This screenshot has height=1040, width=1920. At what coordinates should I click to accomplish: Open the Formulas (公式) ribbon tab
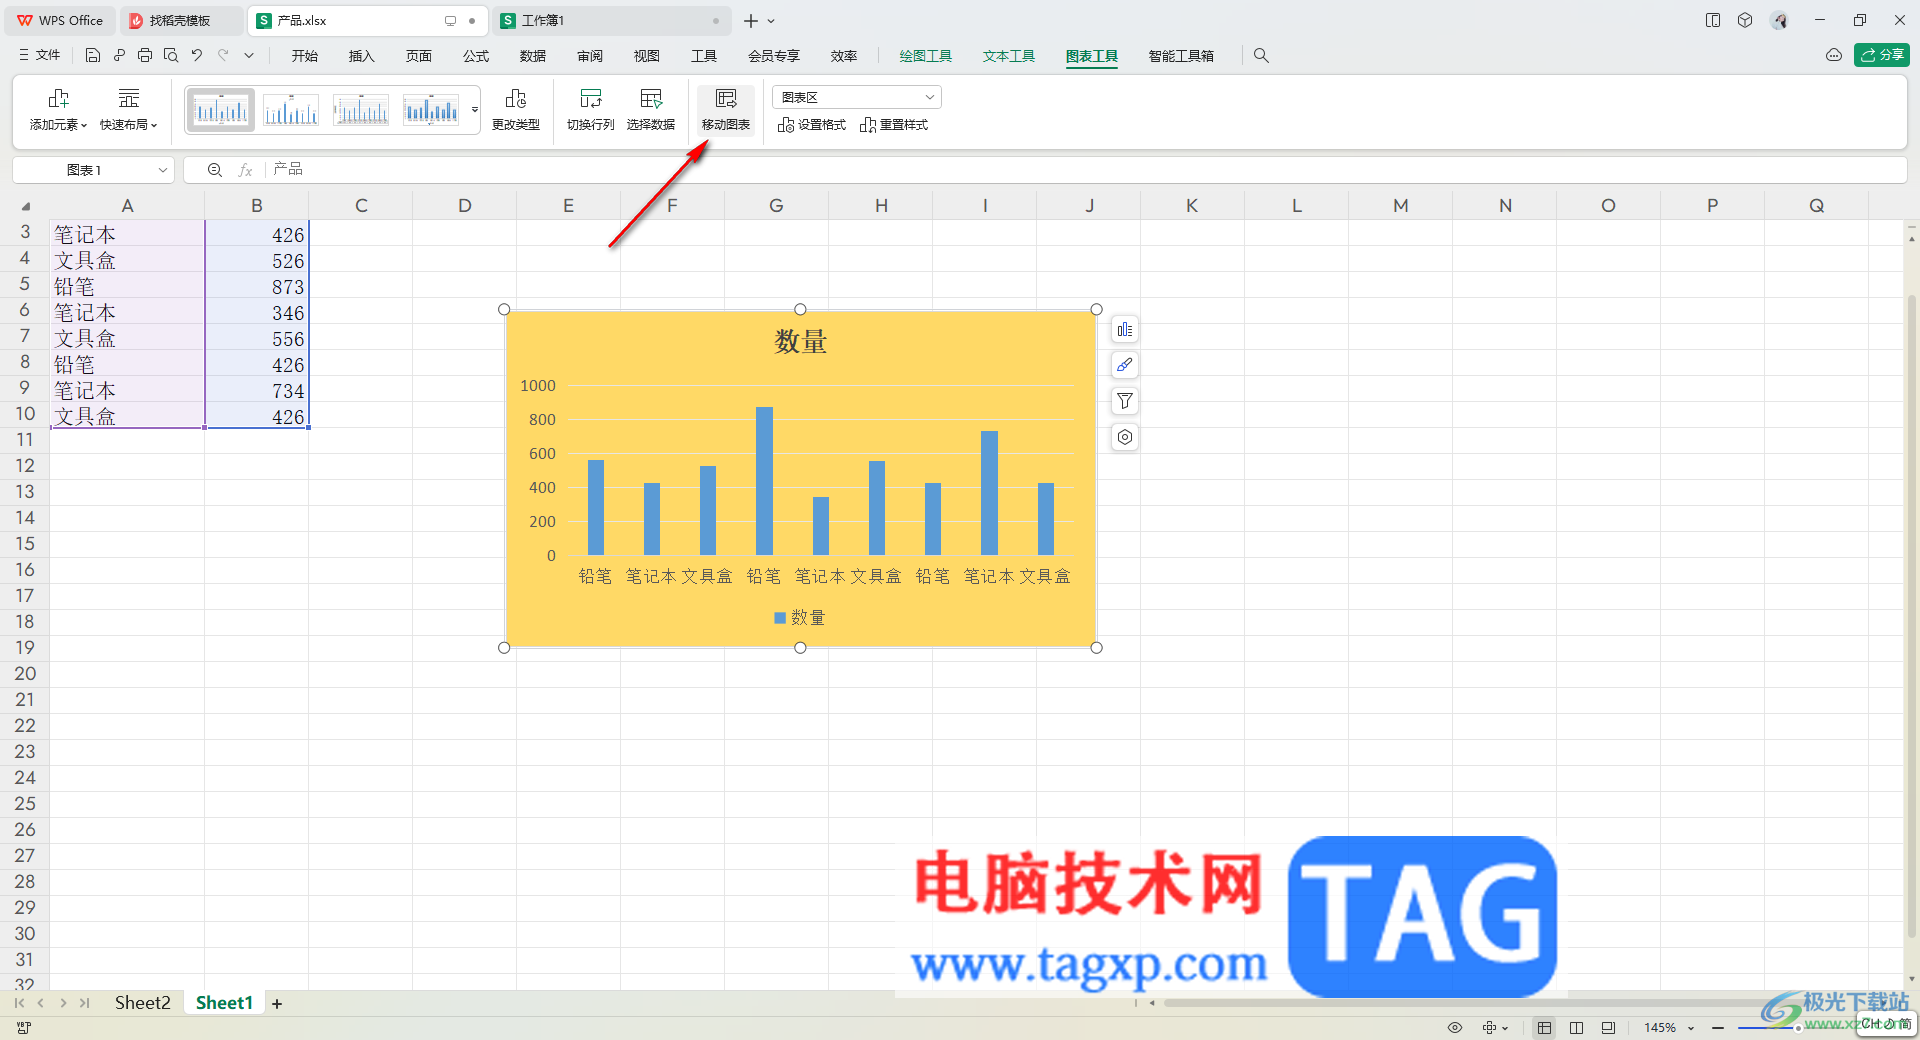click(476, 56)
